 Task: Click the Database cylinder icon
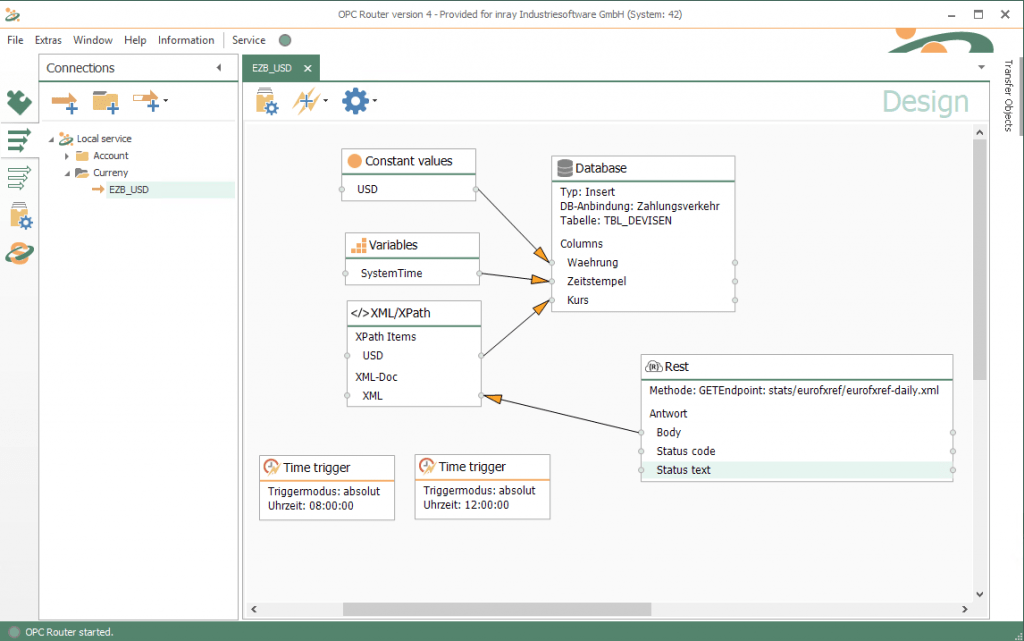click(565, 168)
